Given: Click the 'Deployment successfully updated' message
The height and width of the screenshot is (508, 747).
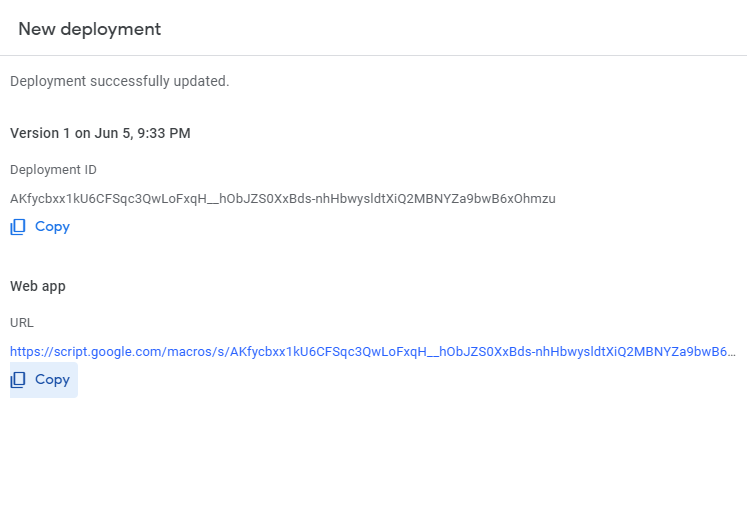Looking at the screenshot, I should [x=120, y=81].
